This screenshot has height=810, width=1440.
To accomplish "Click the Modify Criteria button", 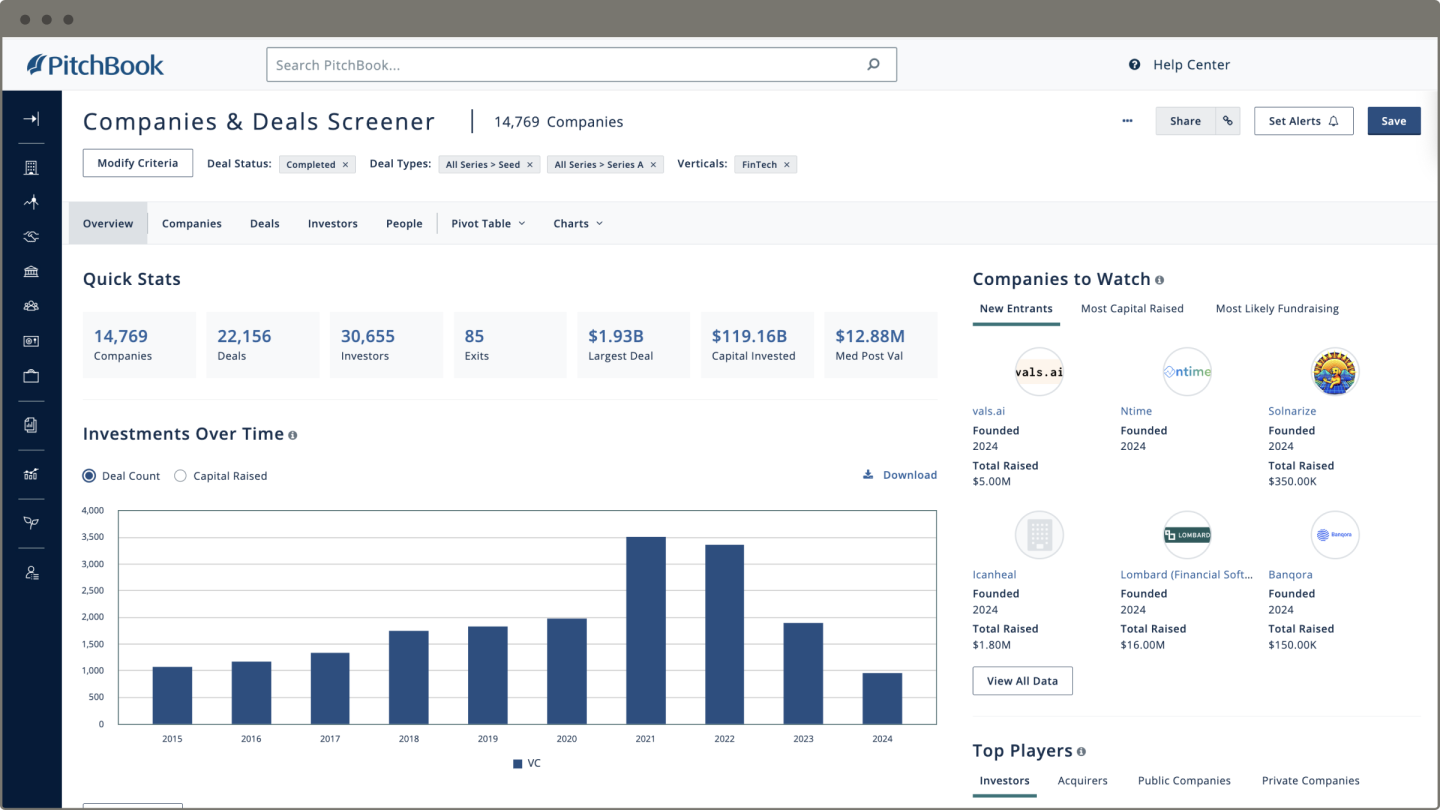I will tap(138, 163).
